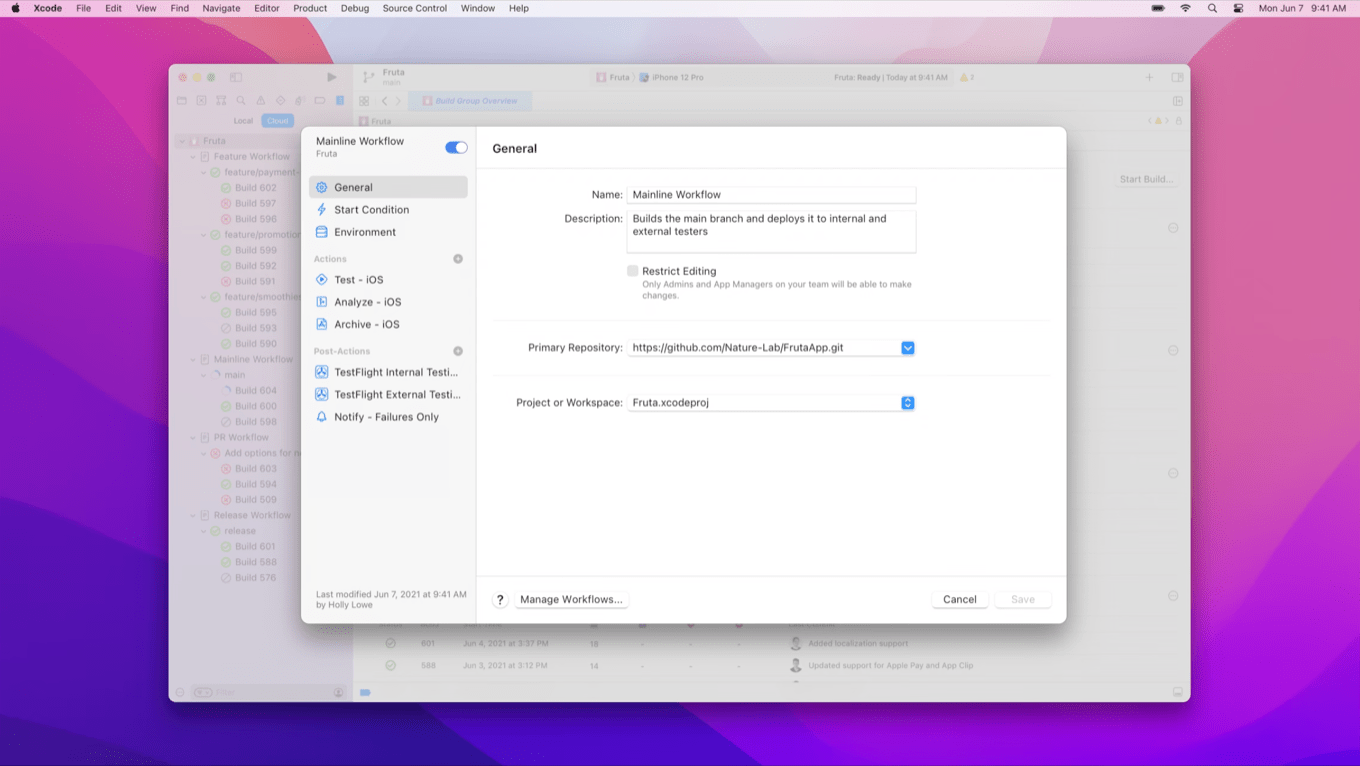Collapse the Release Workflow group
The image size is (1360, 766).
click(193, 516)
